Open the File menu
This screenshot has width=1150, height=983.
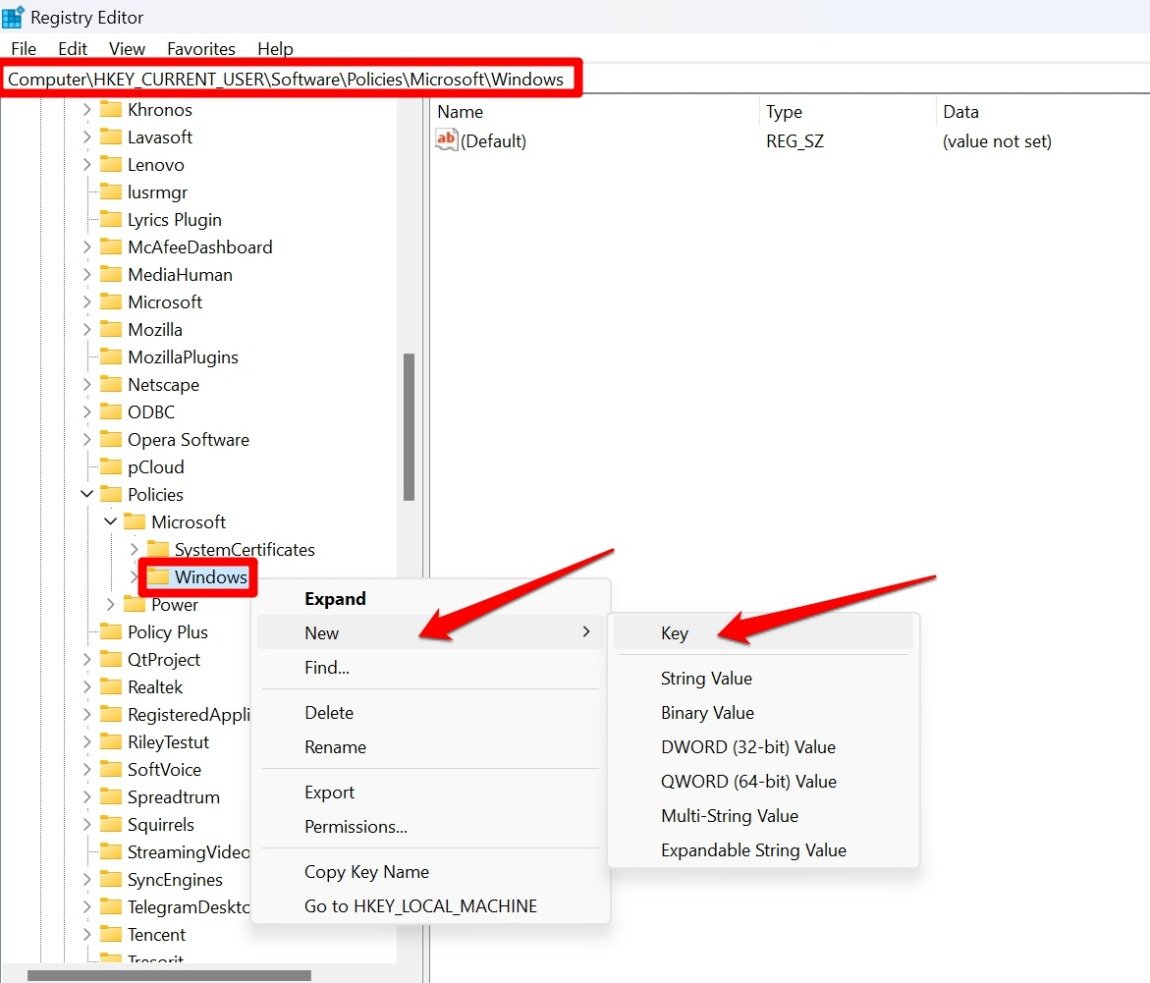23,48
